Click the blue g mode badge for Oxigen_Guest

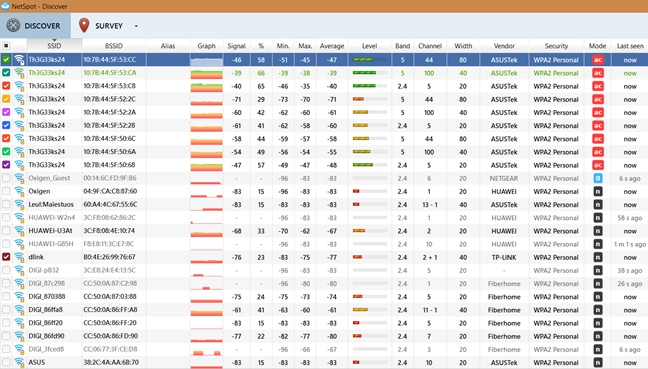point(598,179)
